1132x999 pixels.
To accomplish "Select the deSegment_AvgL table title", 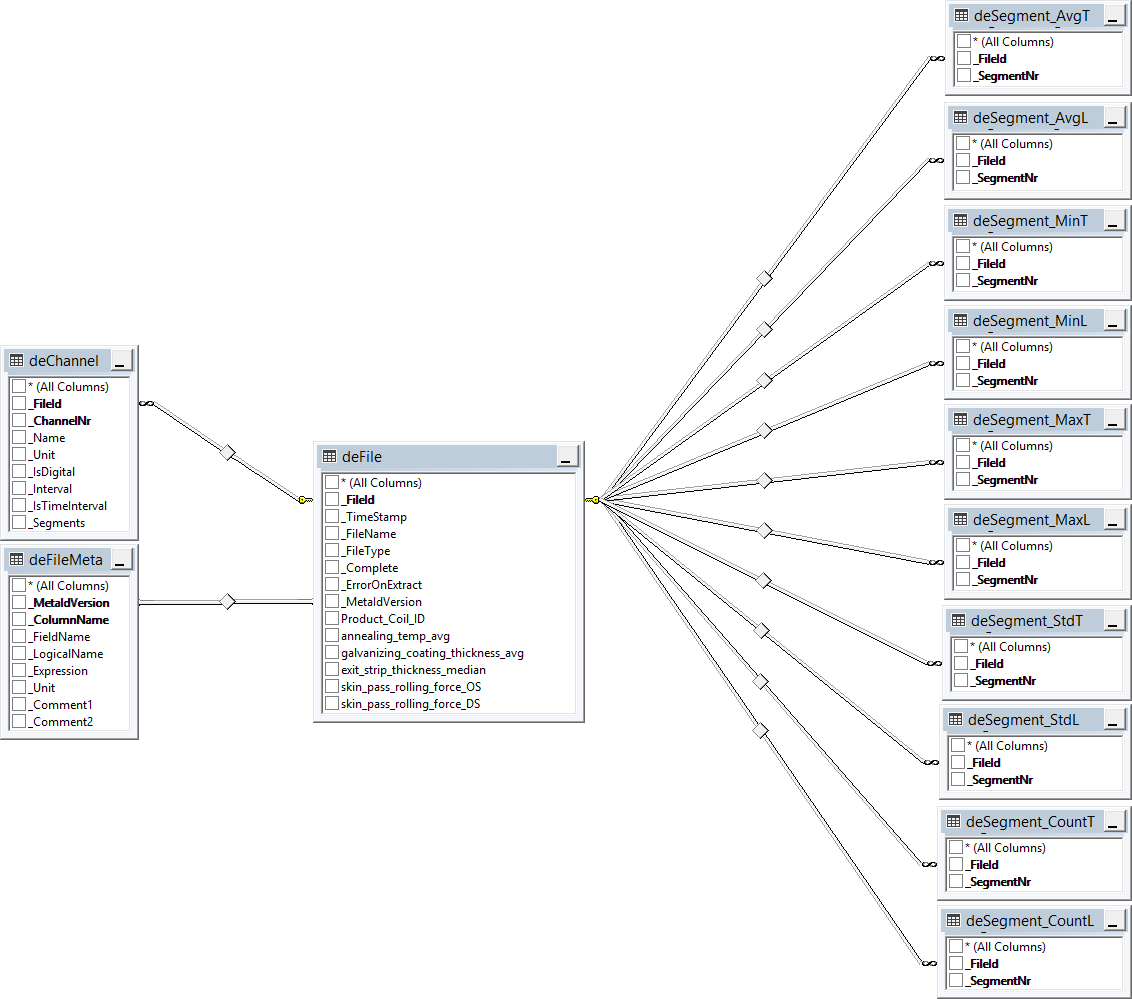I will point(1030,118).
